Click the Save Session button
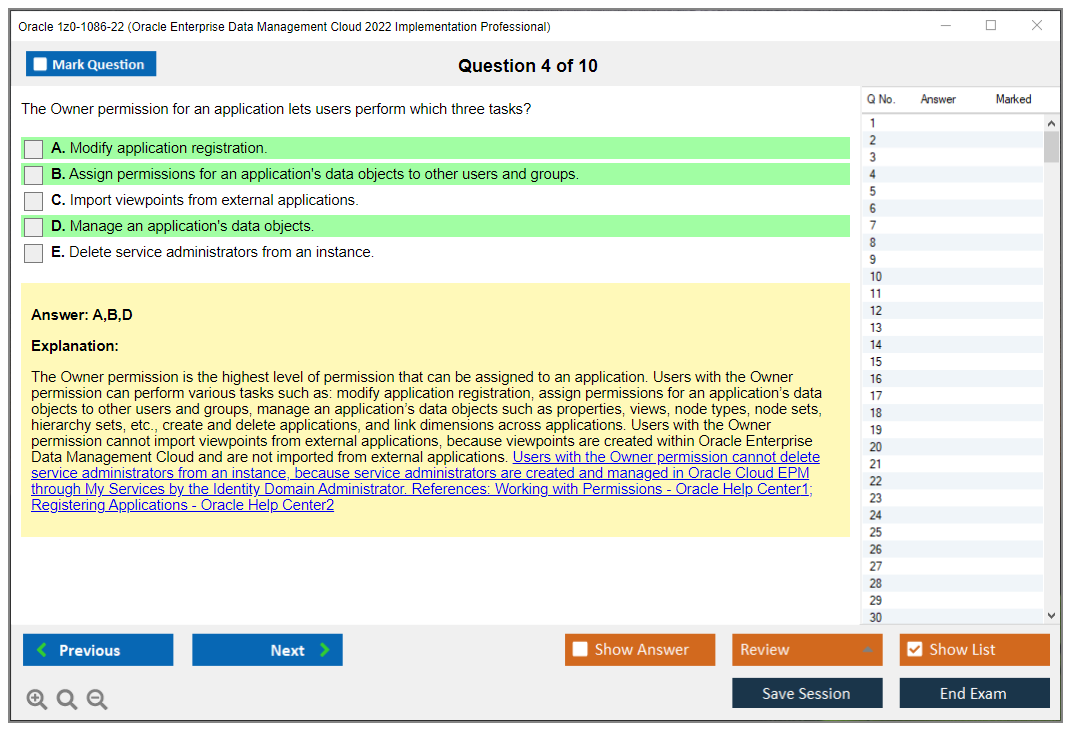Screen dimensions: 1075x735 [x=807, y=692]
